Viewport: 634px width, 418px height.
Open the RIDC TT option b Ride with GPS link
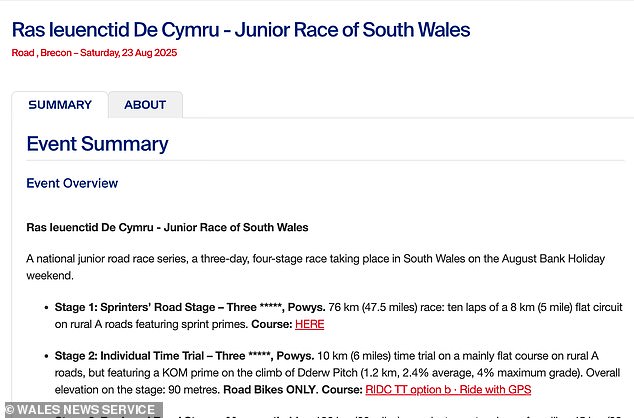coord(448,389)
